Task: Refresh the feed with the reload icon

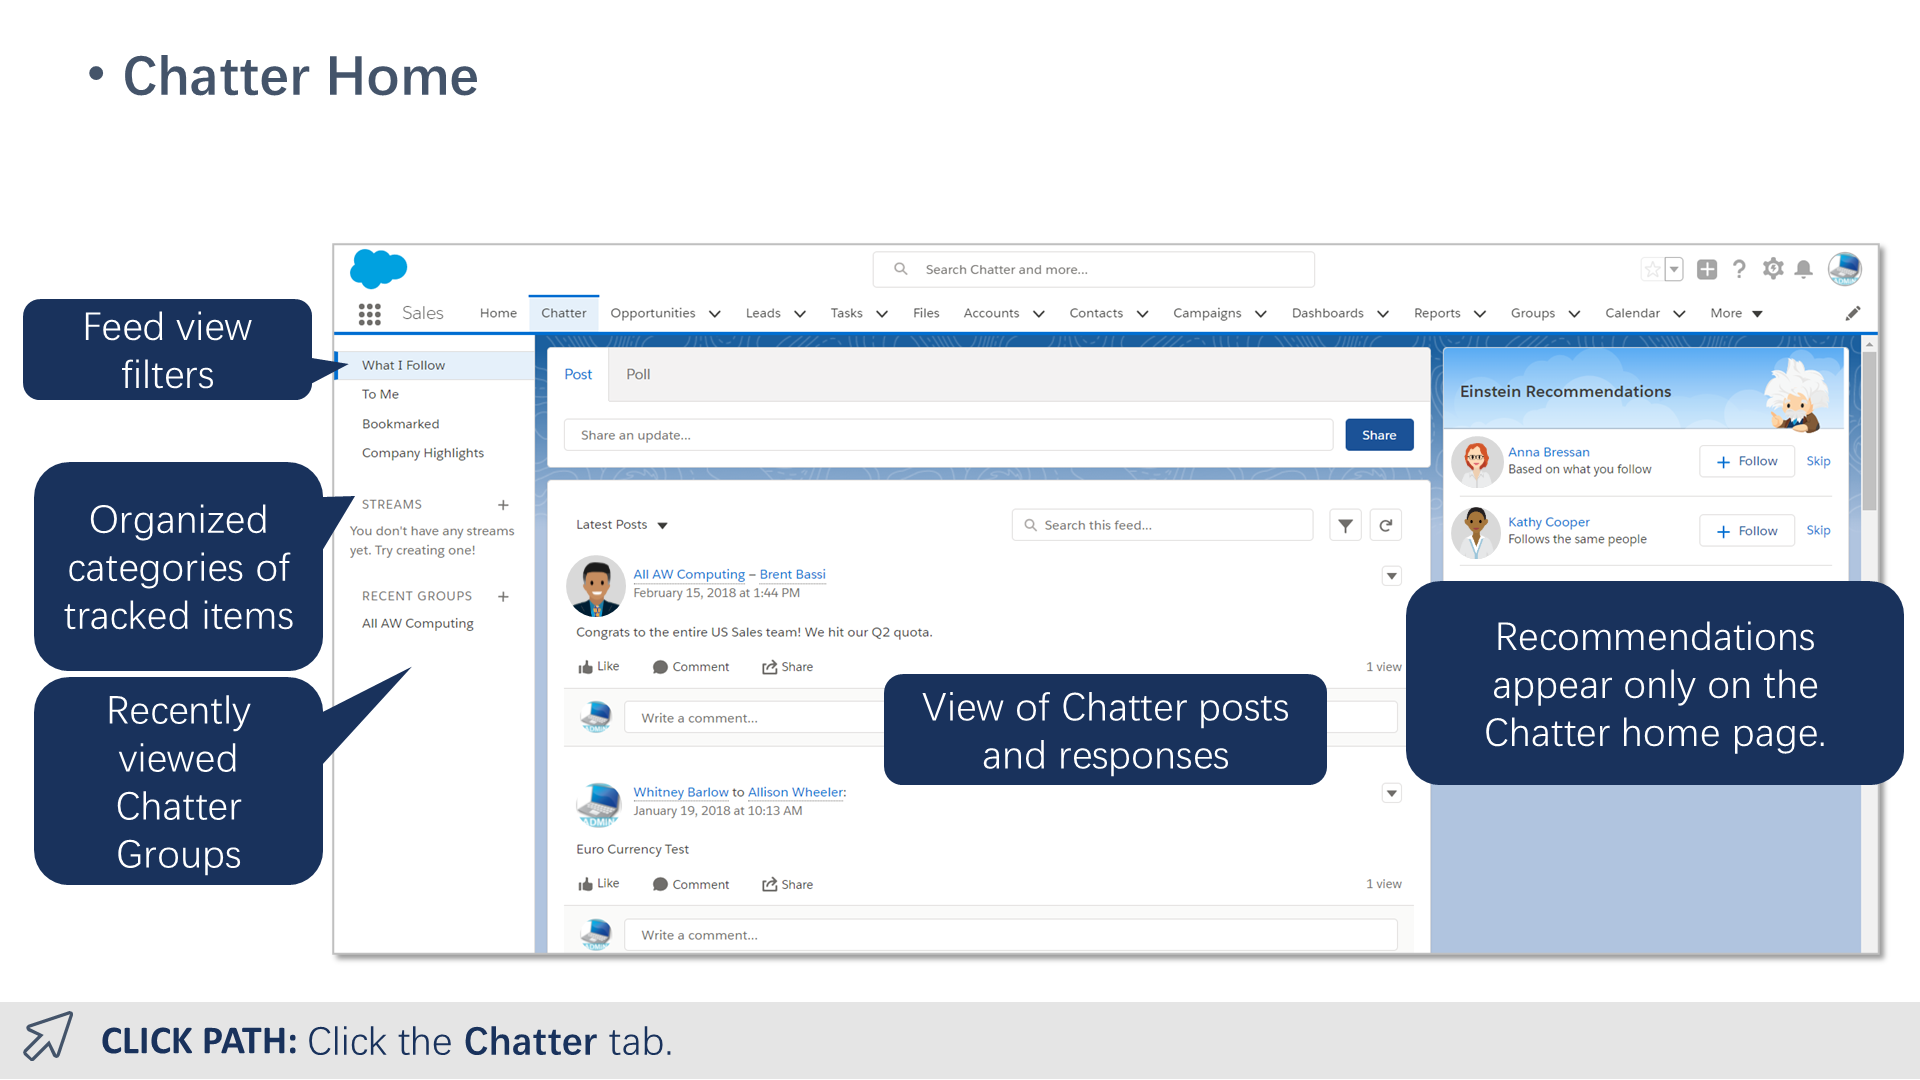Action: (x=1386, y=525)
